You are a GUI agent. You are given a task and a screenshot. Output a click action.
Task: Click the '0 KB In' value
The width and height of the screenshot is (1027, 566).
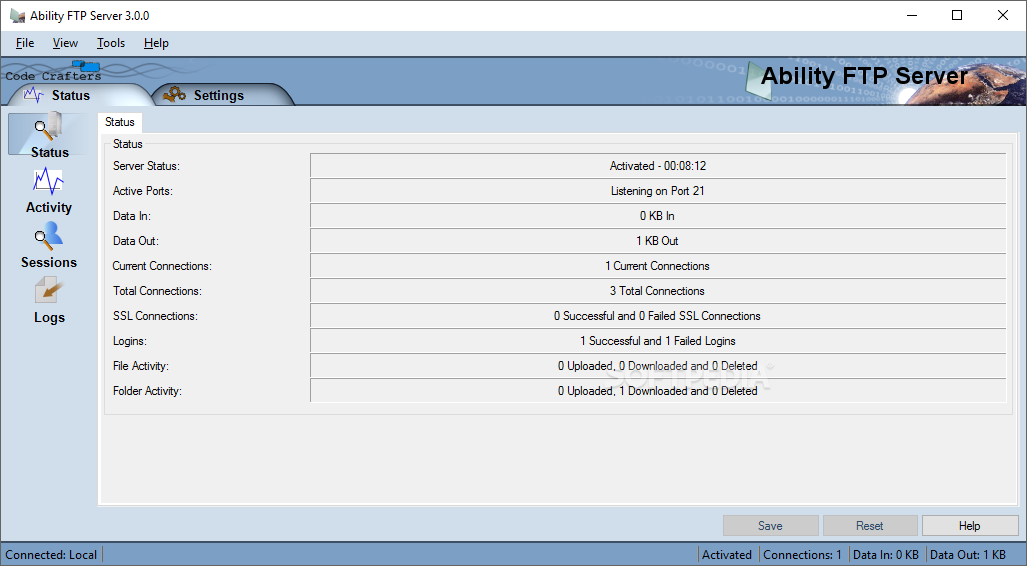click(x=658, y=216)
